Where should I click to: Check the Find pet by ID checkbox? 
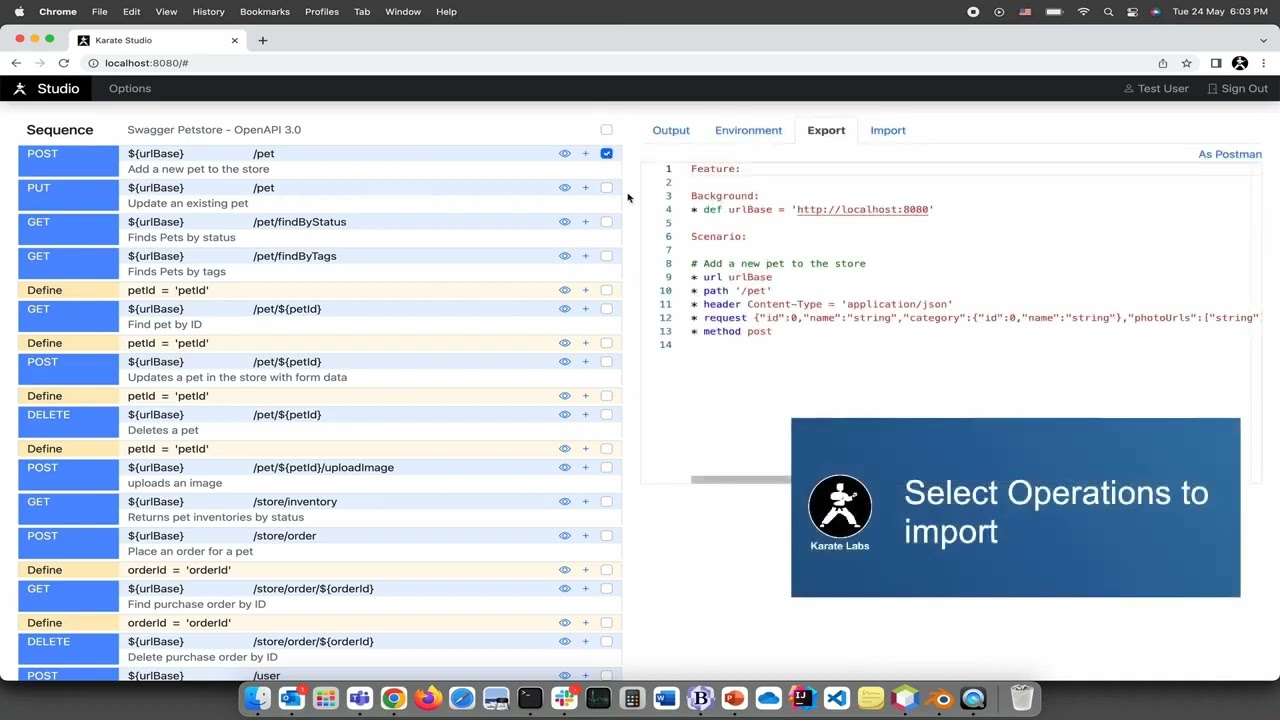[x=607, y=309]
